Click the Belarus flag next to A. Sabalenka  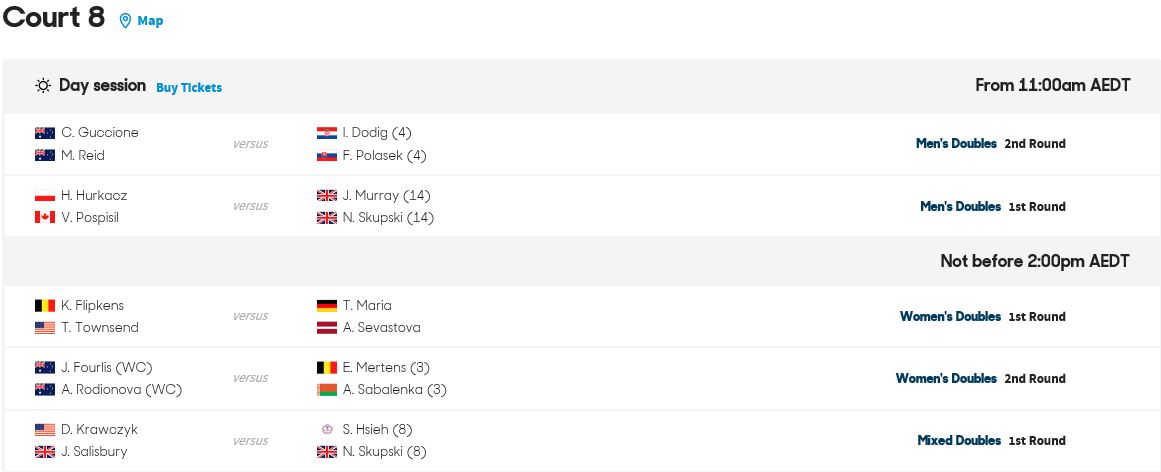tap(327, 389)
